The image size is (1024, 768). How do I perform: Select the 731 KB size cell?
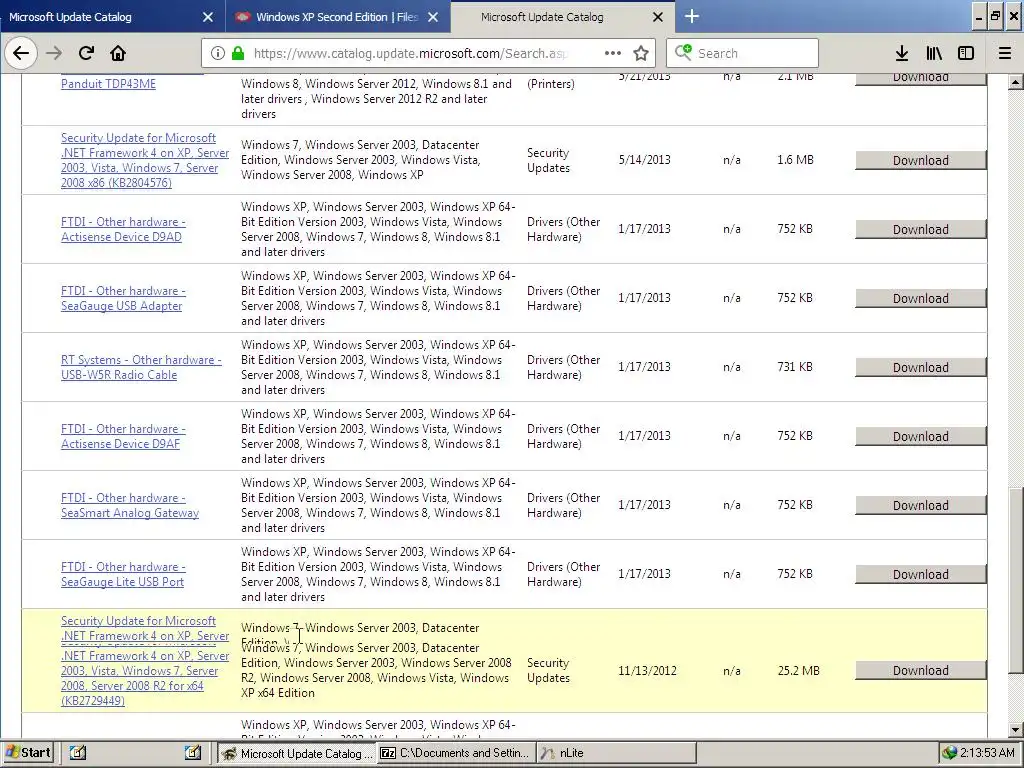click(x=795, y=367)
